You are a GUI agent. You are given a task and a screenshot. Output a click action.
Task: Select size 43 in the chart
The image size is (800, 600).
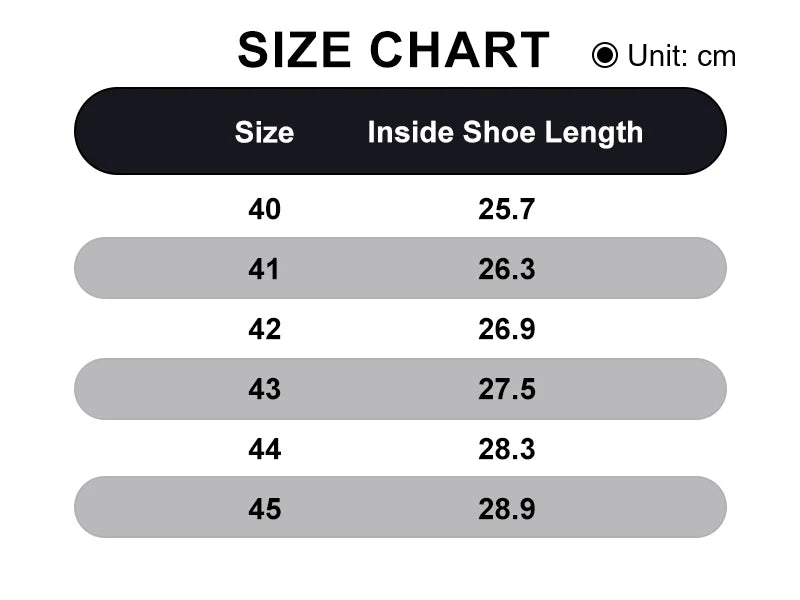[x=264, y=389]
